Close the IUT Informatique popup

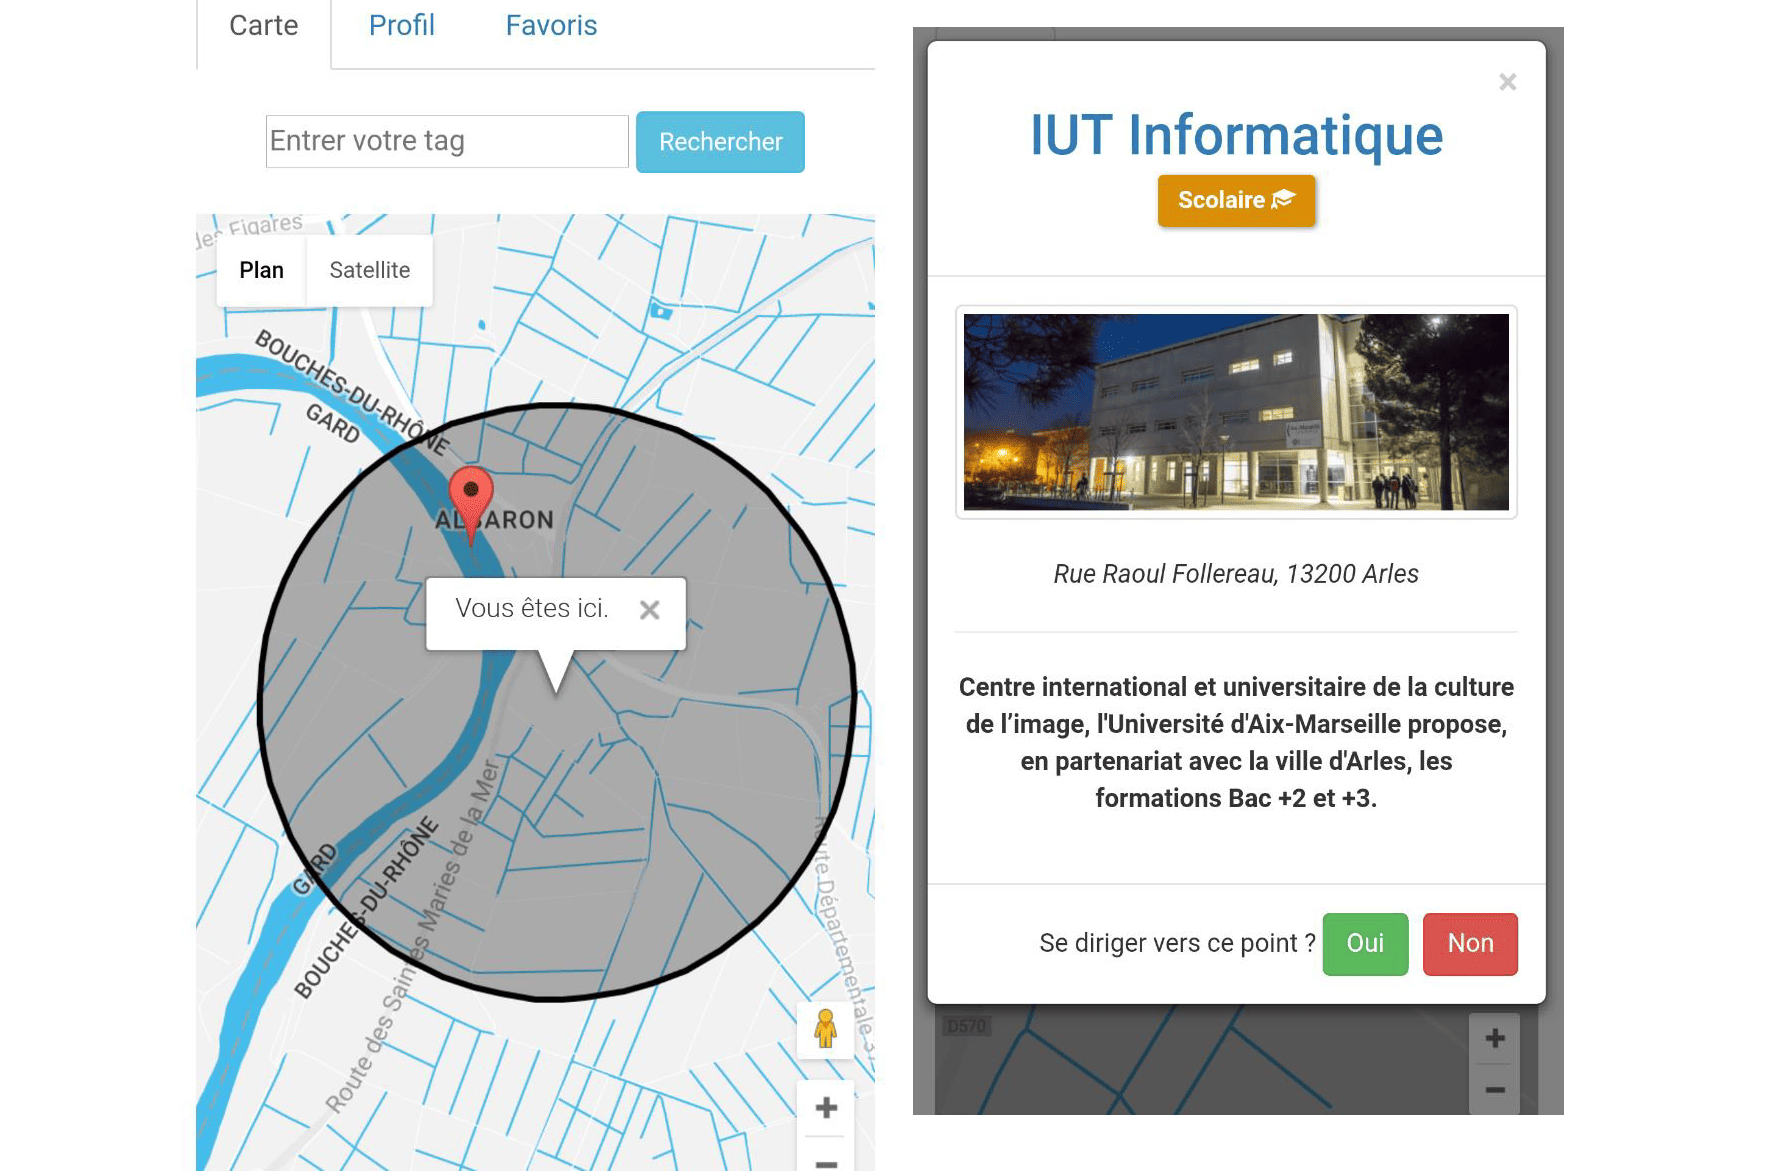pos(1507,82)
